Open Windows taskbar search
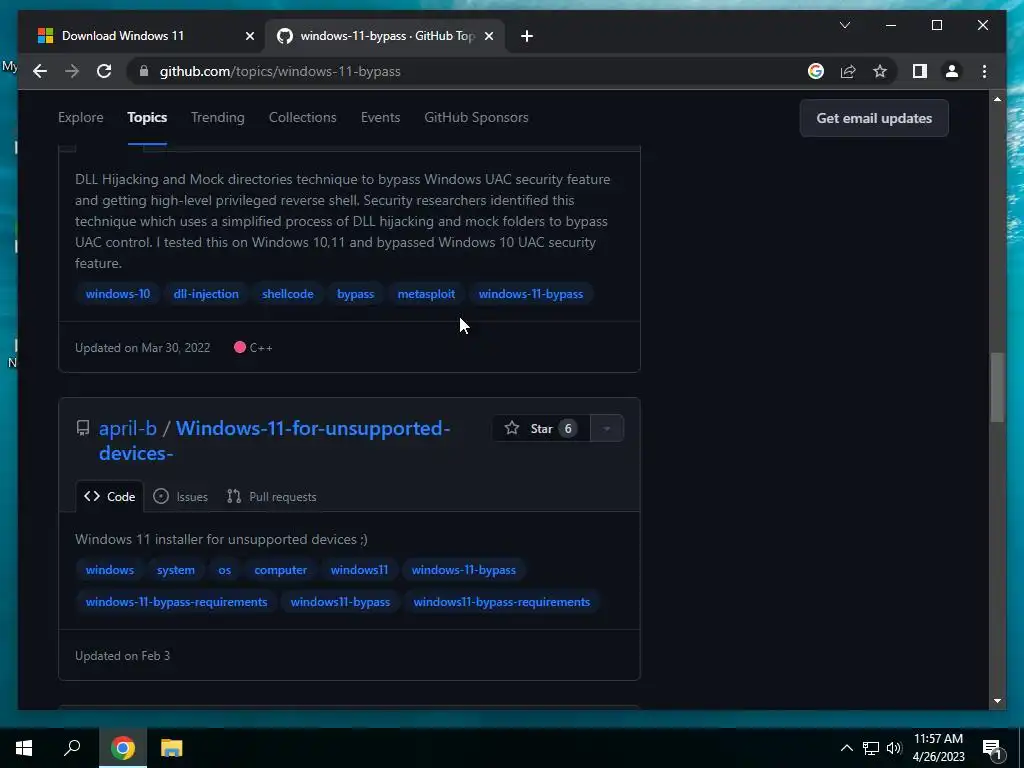This screenshot has height=768, width=1024. pos(72,748)
